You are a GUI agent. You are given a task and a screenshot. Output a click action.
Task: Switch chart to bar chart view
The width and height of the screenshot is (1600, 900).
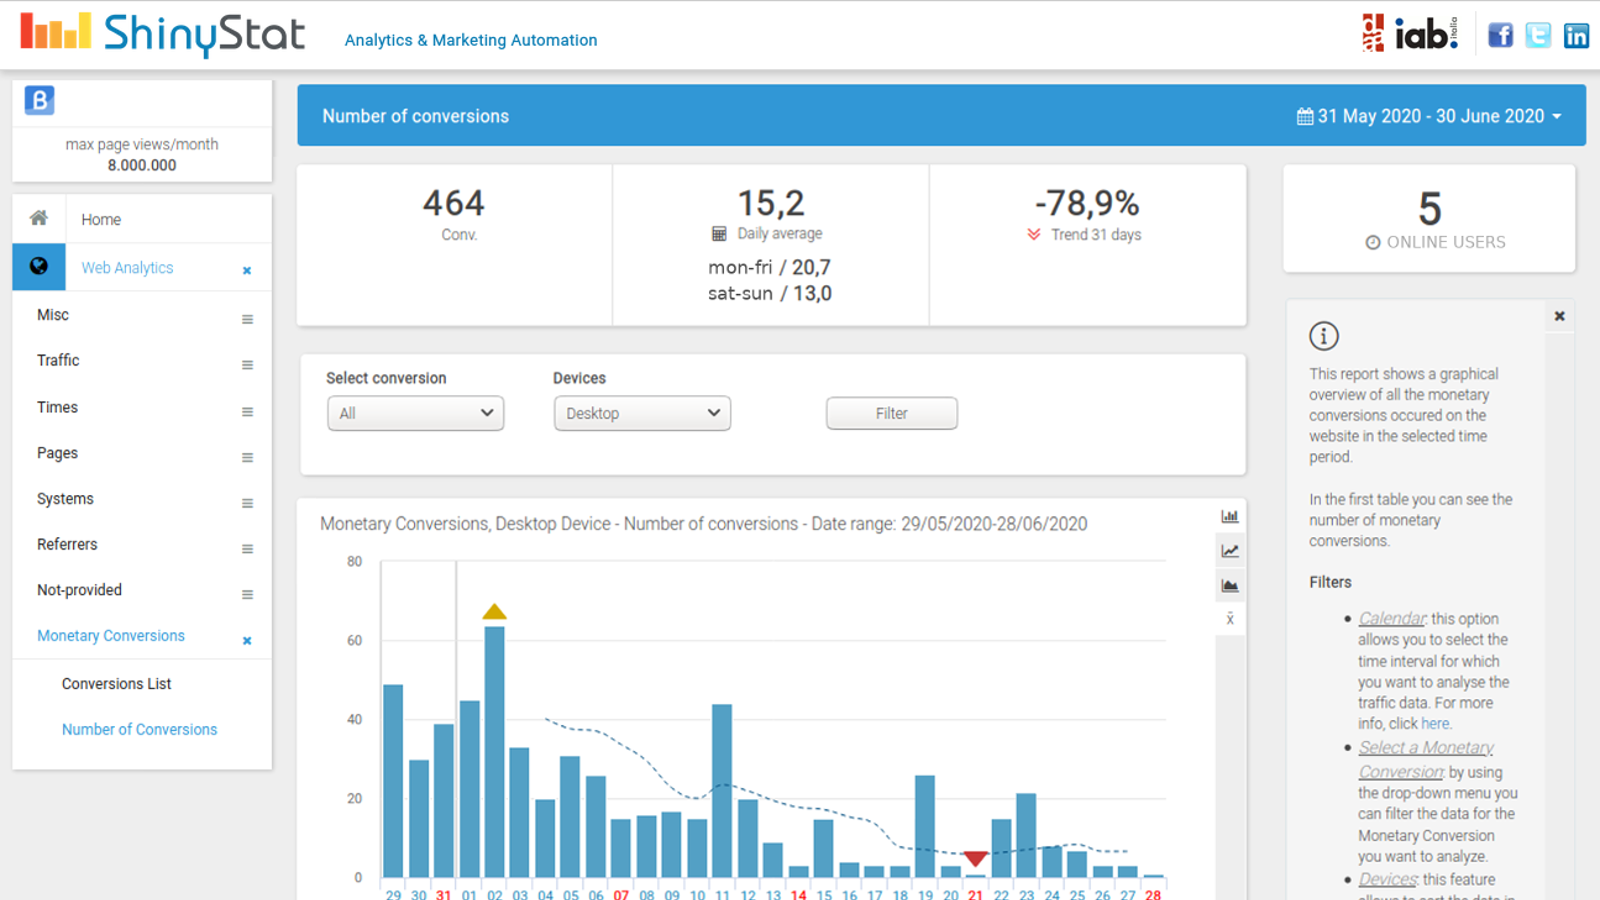tap(1230, 515)
